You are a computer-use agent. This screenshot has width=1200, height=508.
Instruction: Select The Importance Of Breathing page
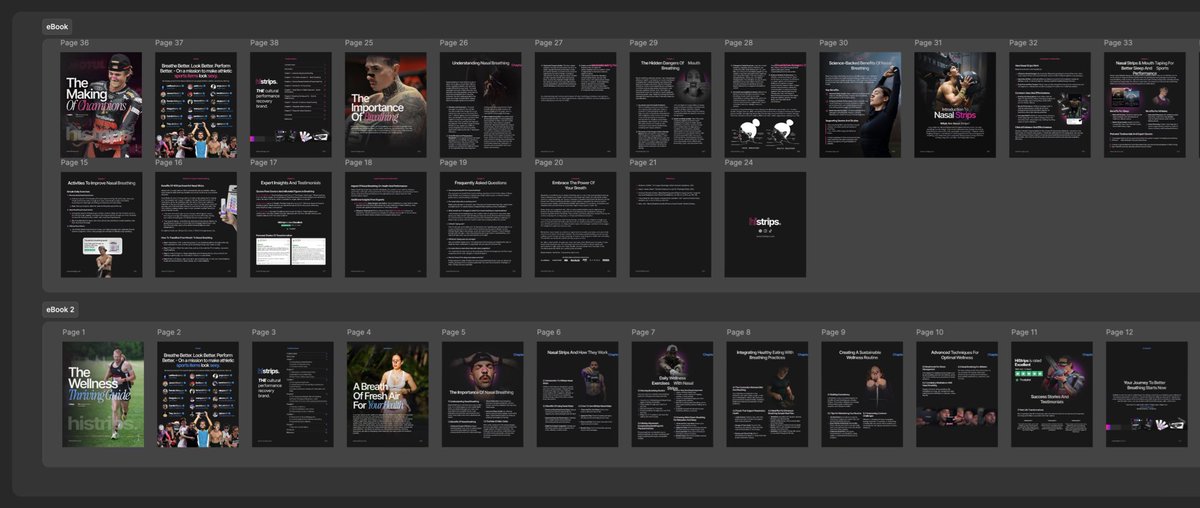(386, 104)
